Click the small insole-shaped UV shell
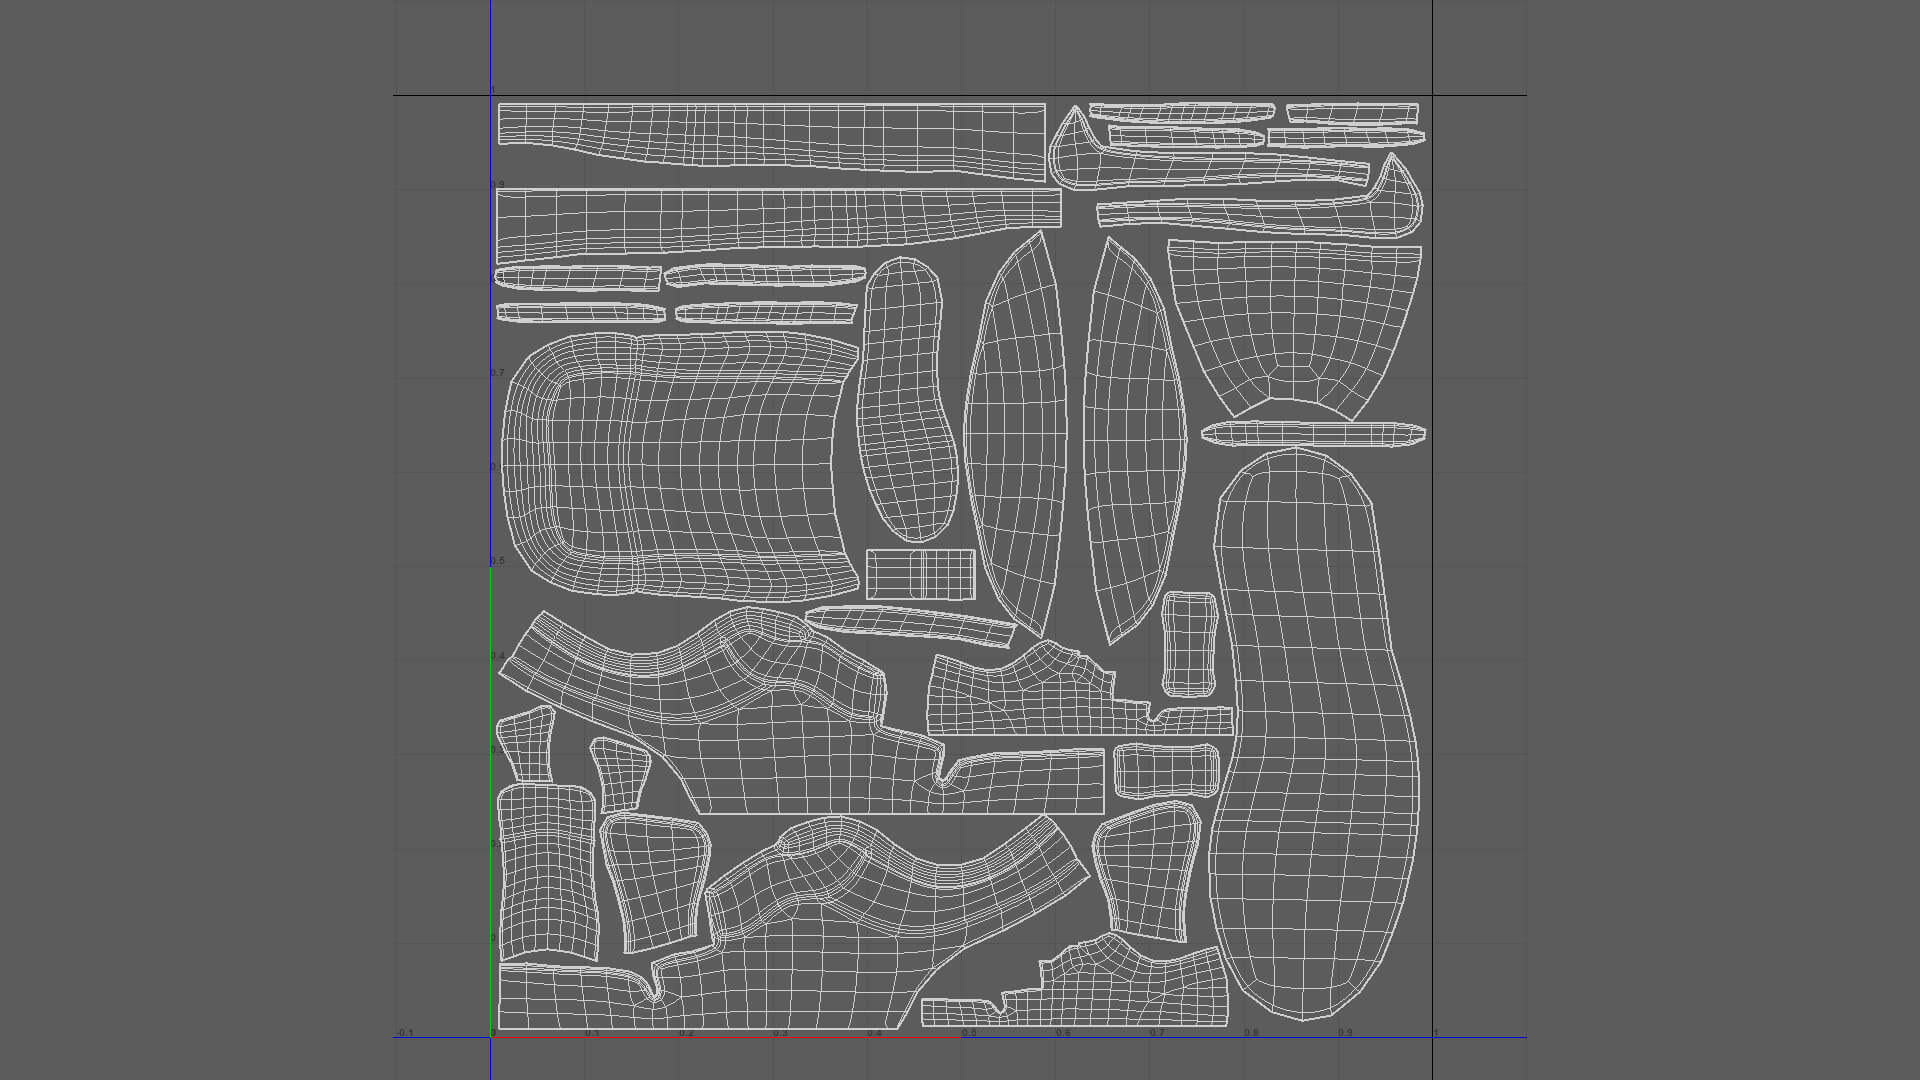1920x1080 pixels. pos(903,400)
